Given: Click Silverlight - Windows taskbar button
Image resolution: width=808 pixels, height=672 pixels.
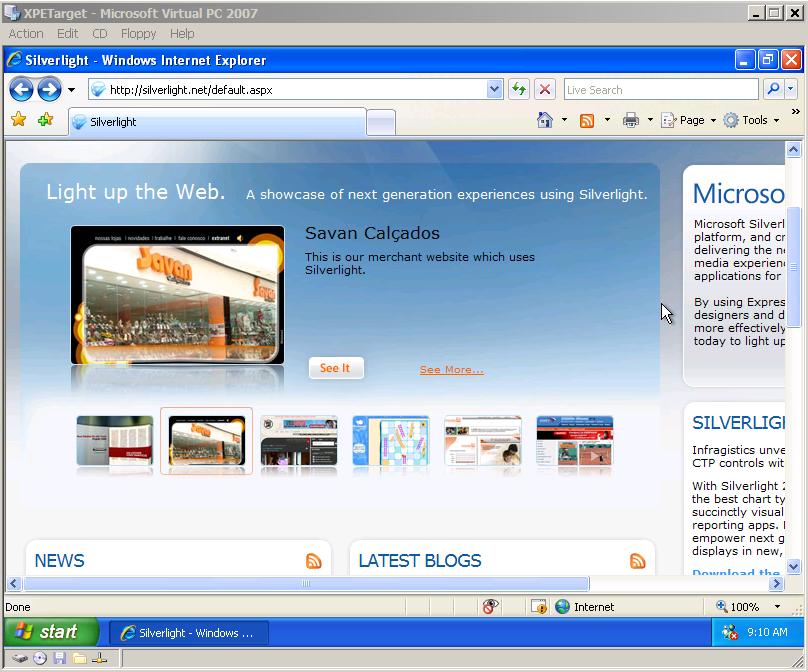Looking at the screenshot, I should coord(189,633).
